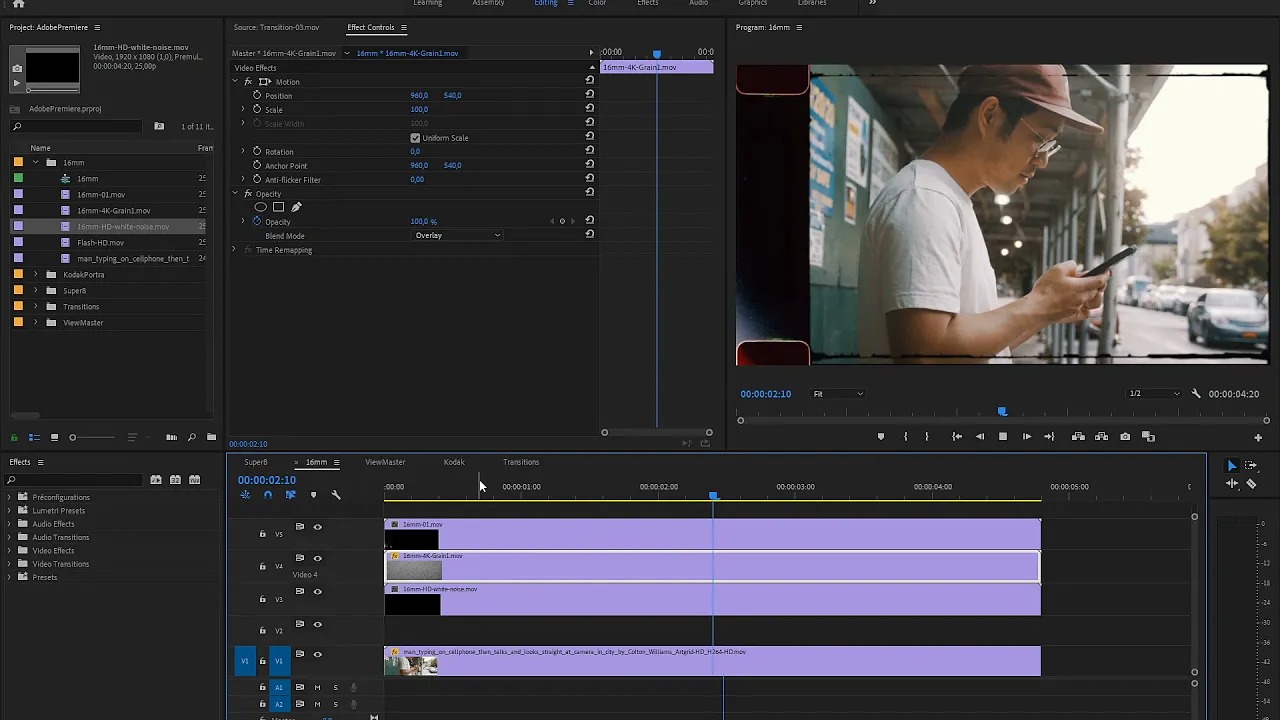The width and height of the screenshot is (1280, 720).
Task: Click the Opacity value 100.0 %
Action: pyautogui.click(x=423, y=221)
